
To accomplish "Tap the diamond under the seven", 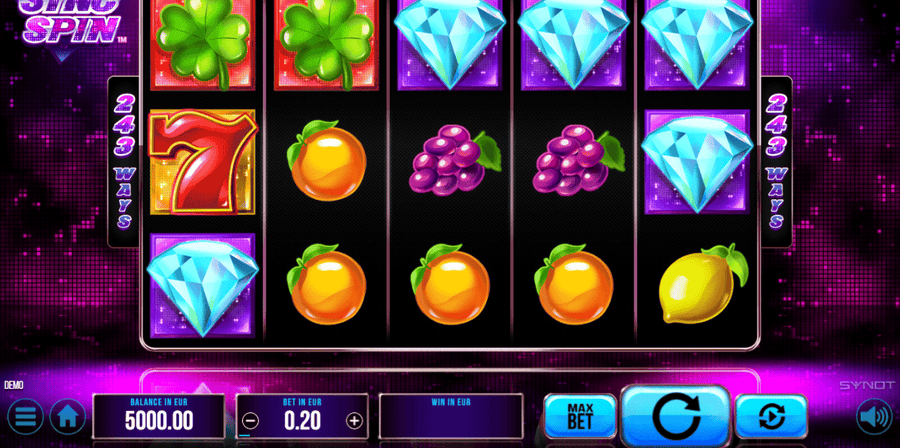I will pyautogui.click(x=202, y=286).
